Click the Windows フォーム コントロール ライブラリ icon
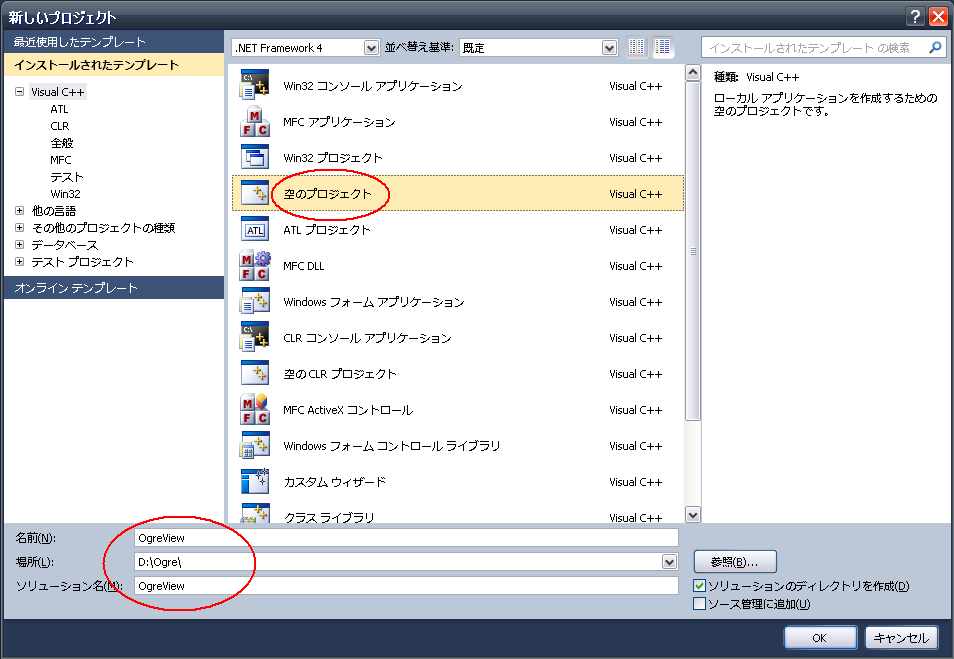Image resolution: width=954 pixels, height=659 pixels. coord(254,445)
